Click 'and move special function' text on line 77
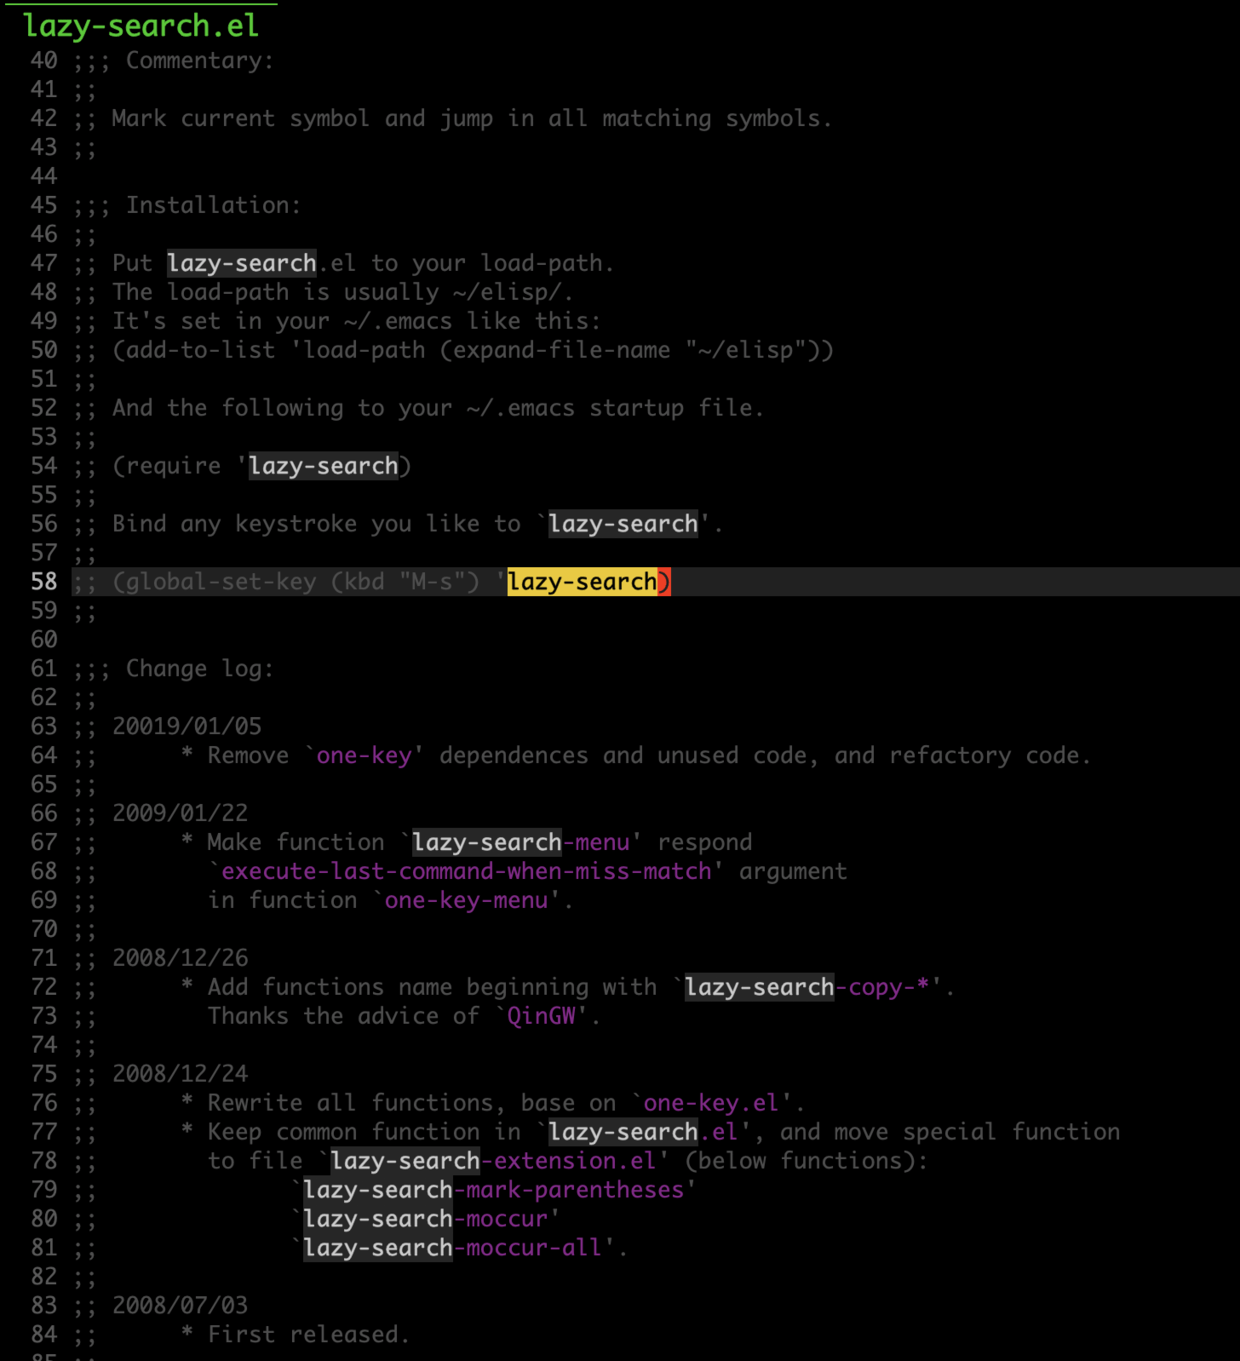Screen dimensions: 1240x1361 (x=950, y=1133)
